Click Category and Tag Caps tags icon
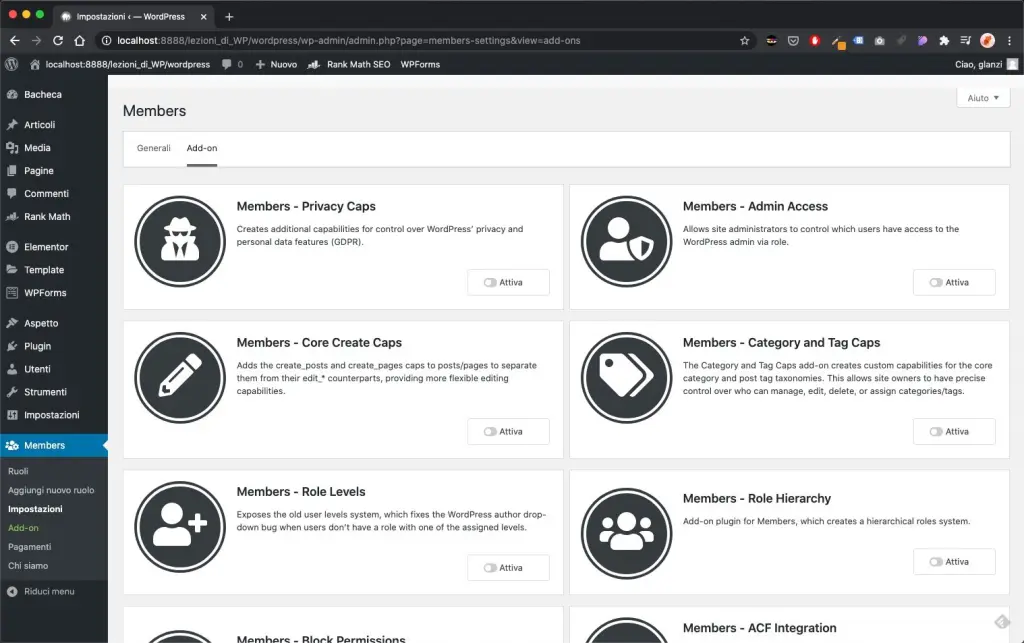 point(626,378)
